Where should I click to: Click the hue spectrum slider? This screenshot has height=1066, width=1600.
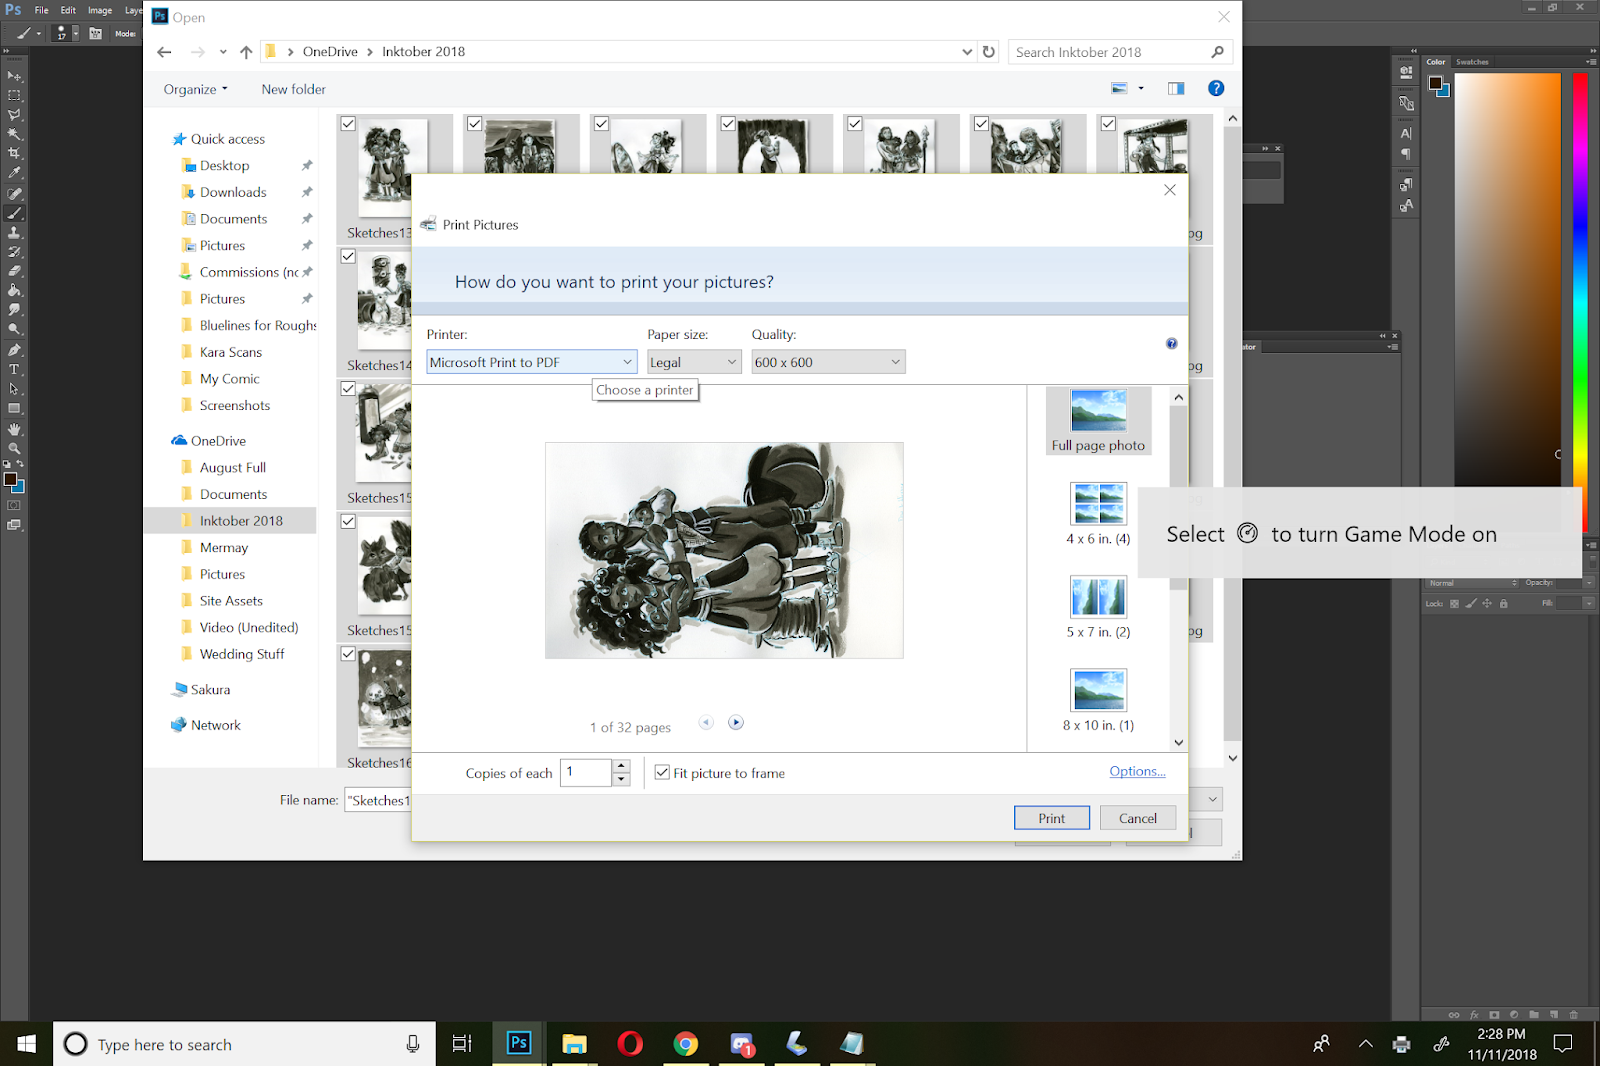point(1580,280)
